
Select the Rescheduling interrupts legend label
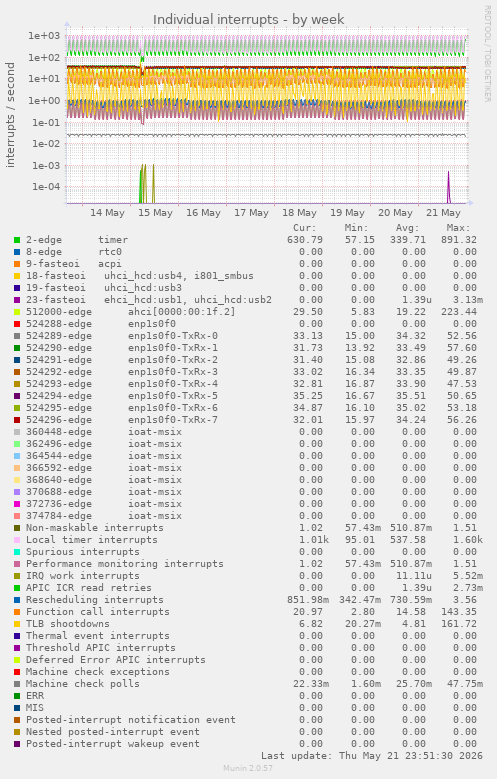pyautogui.click(x=94, y=600)
